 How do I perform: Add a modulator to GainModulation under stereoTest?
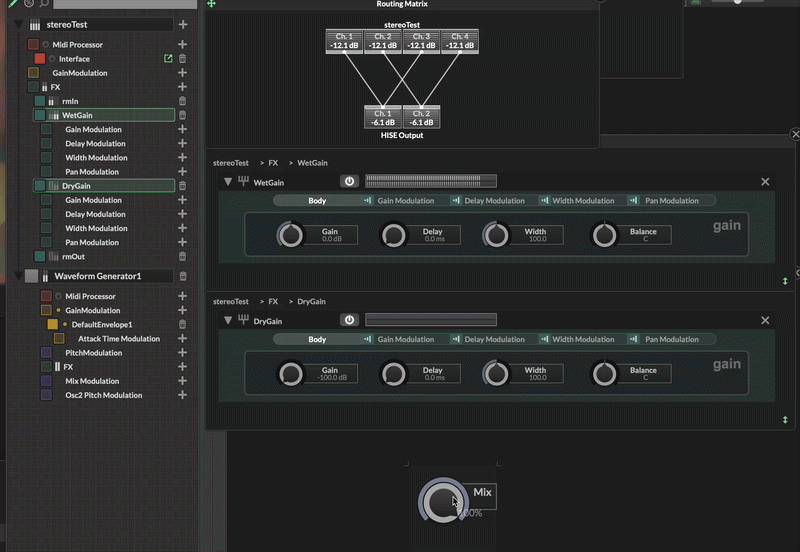coord(182,73)
